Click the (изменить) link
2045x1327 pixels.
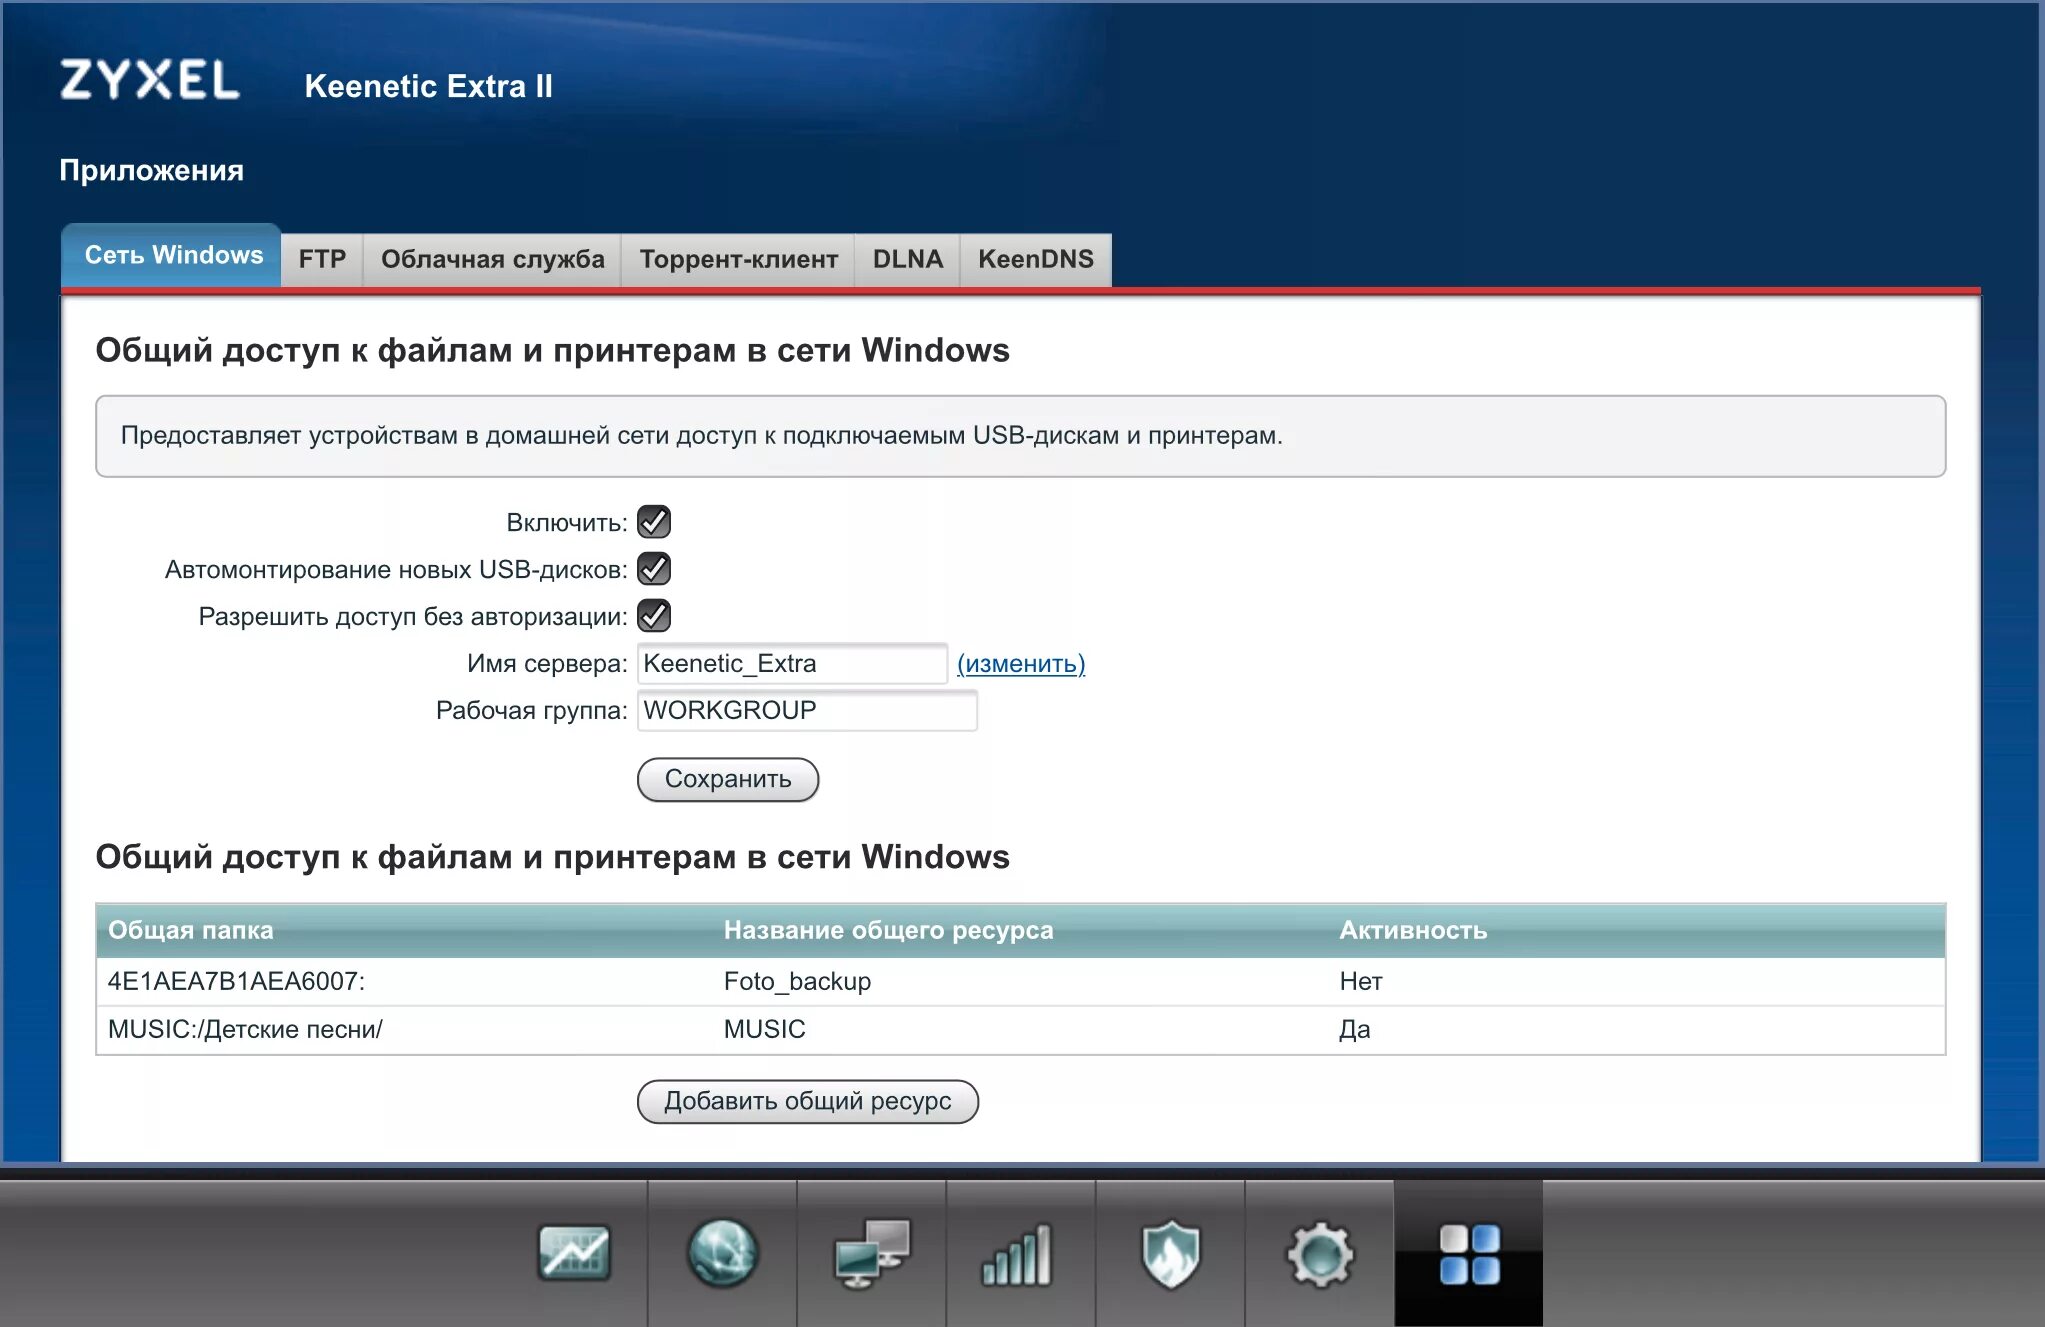pyautogui.click(x=1021, y=664)
